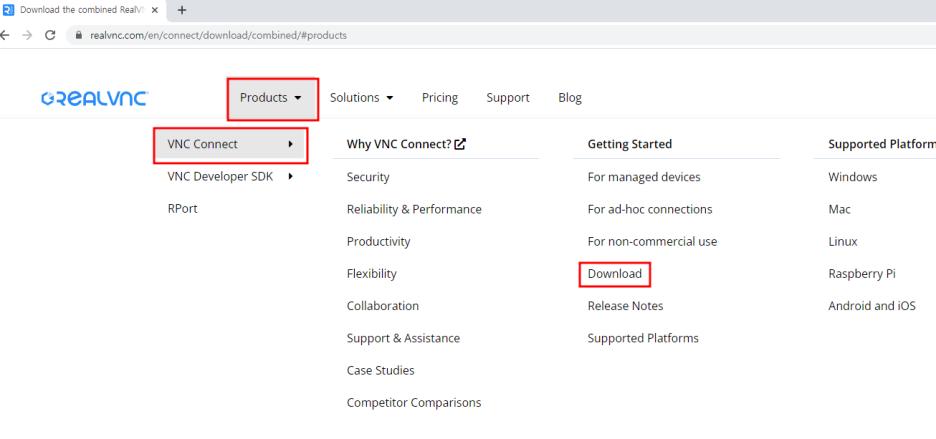
Task: Open the Support page
Action: click(x=508, y=97)
